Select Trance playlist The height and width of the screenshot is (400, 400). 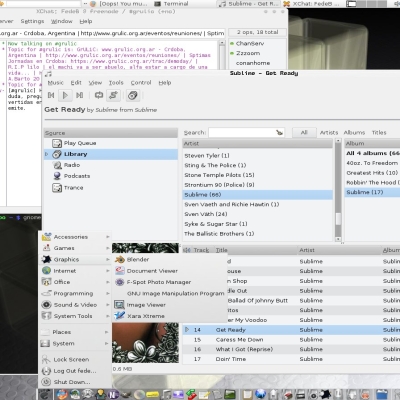click(111, 188)
